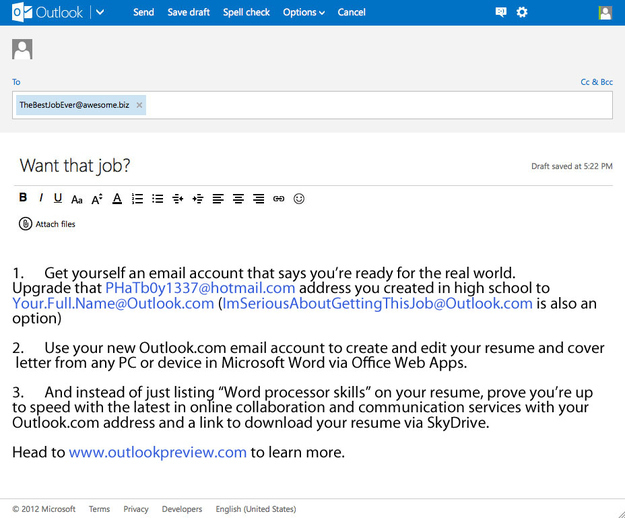Open the account profile picture menu
Screen dimensions: 625x518
point(605,13)
